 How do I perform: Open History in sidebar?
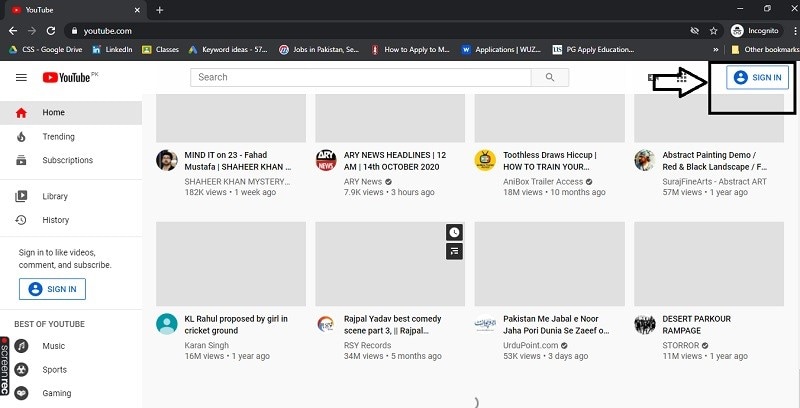pos(71,220)
